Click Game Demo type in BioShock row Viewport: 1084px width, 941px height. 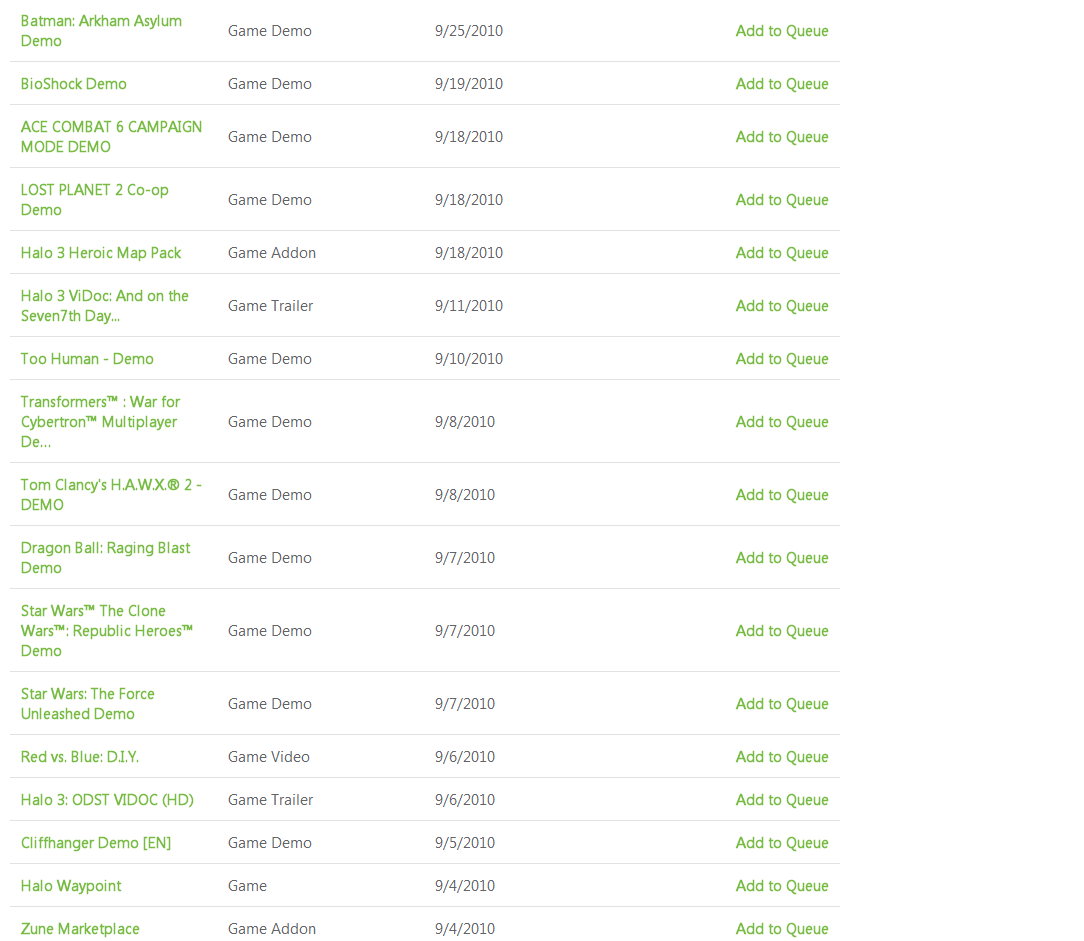[270, 84]
